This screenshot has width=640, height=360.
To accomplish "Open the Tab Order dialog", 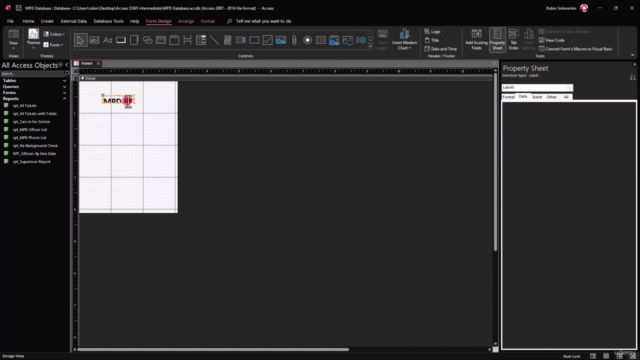I will coord(513,40).
